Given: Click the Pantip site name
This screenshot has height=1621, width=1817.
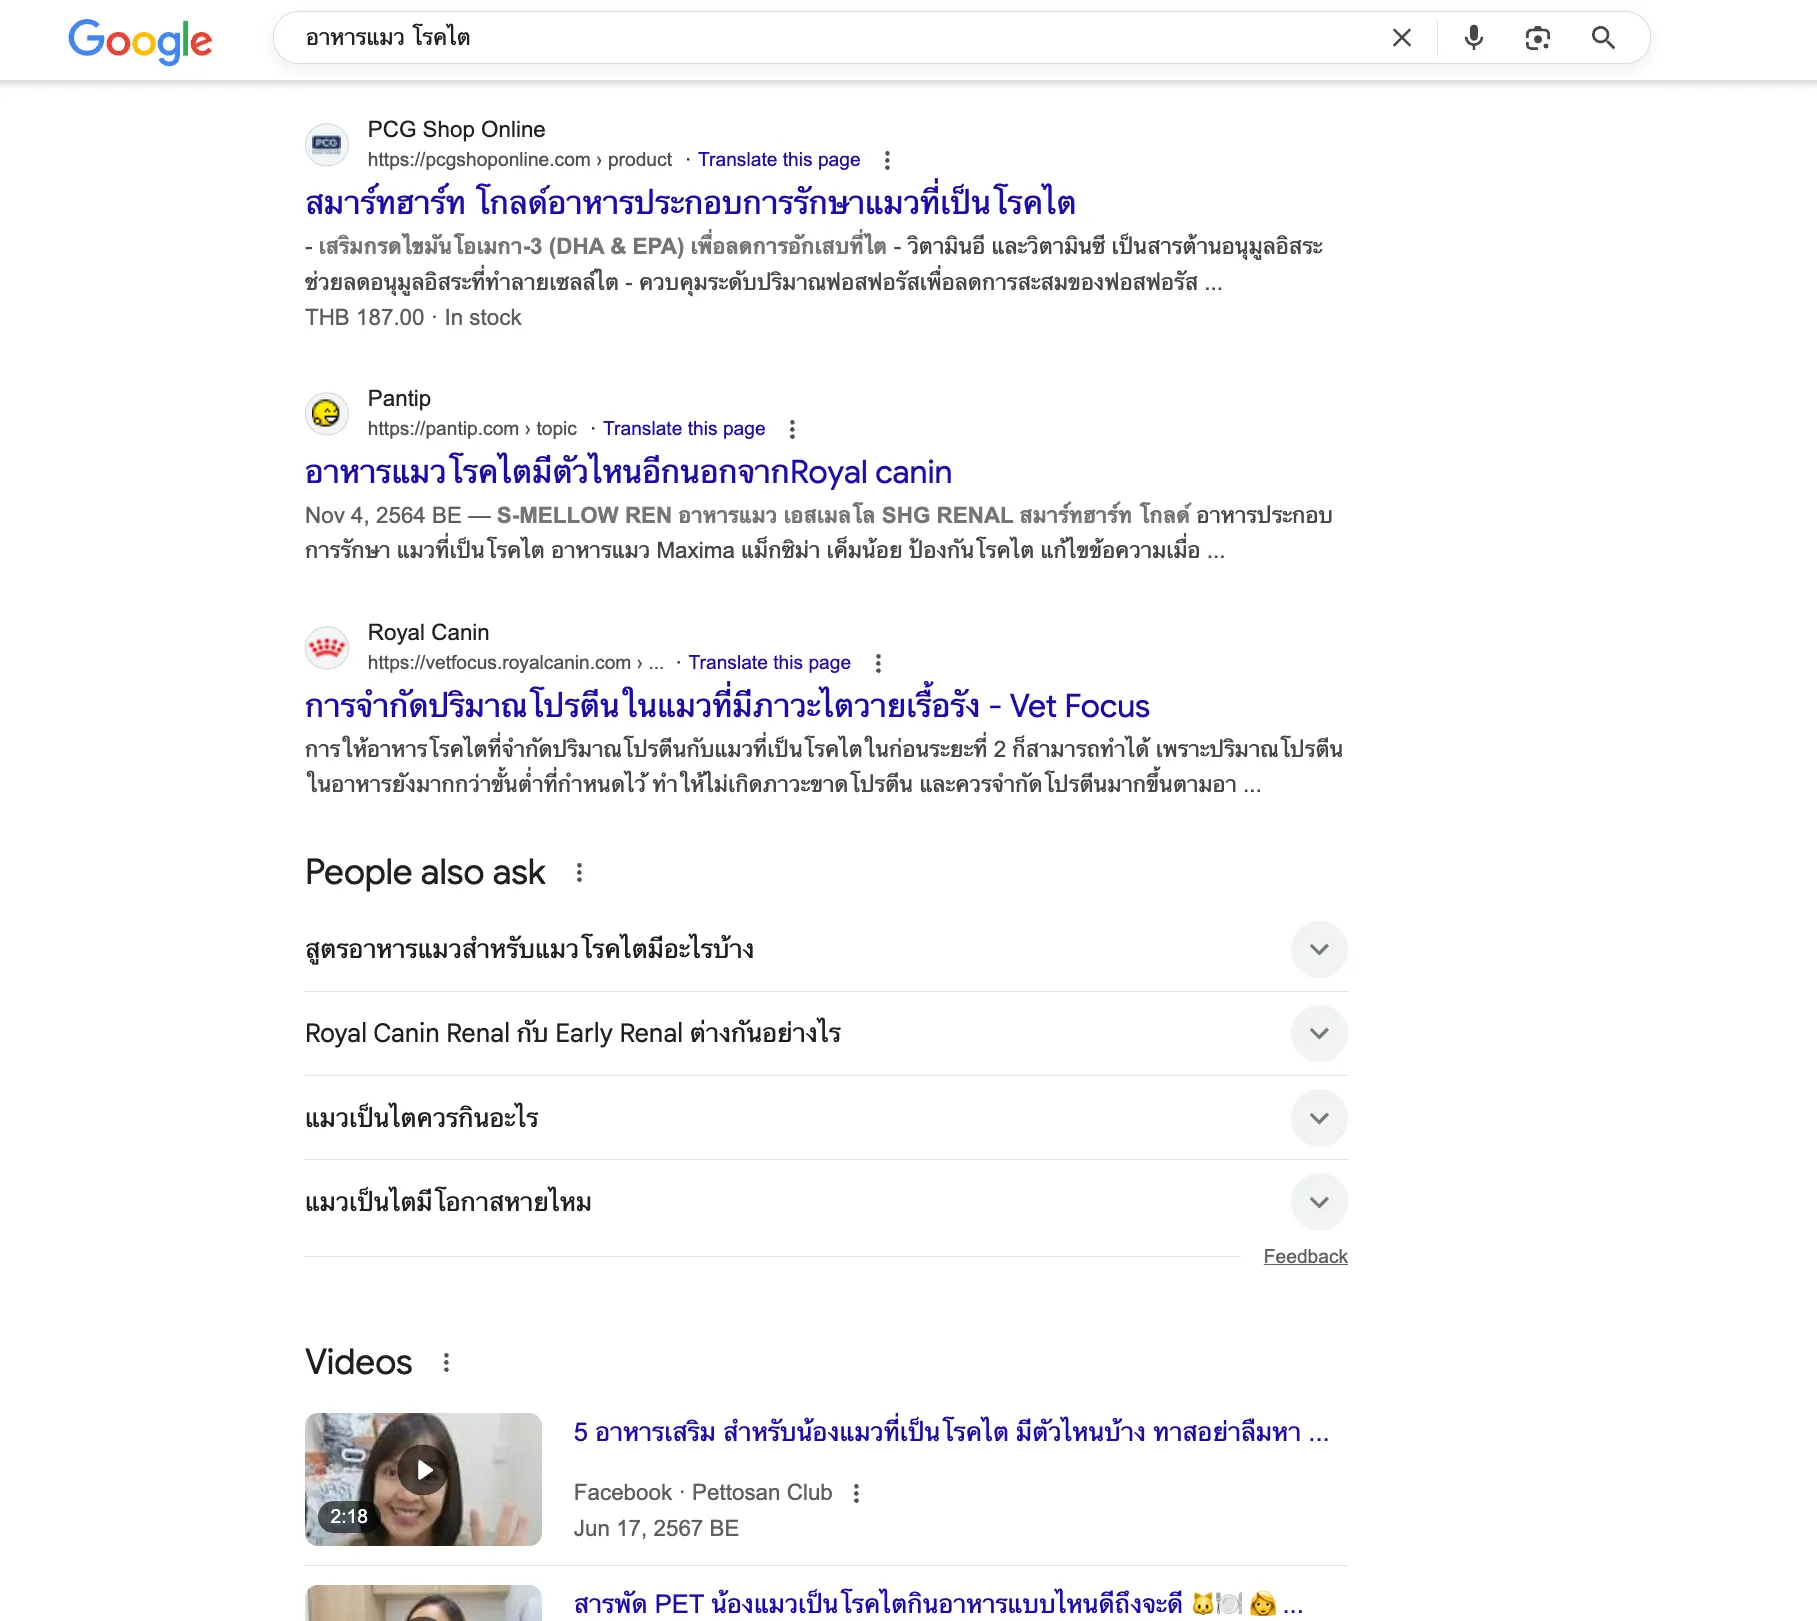Looking at the screenshot, I should (399, 399).
